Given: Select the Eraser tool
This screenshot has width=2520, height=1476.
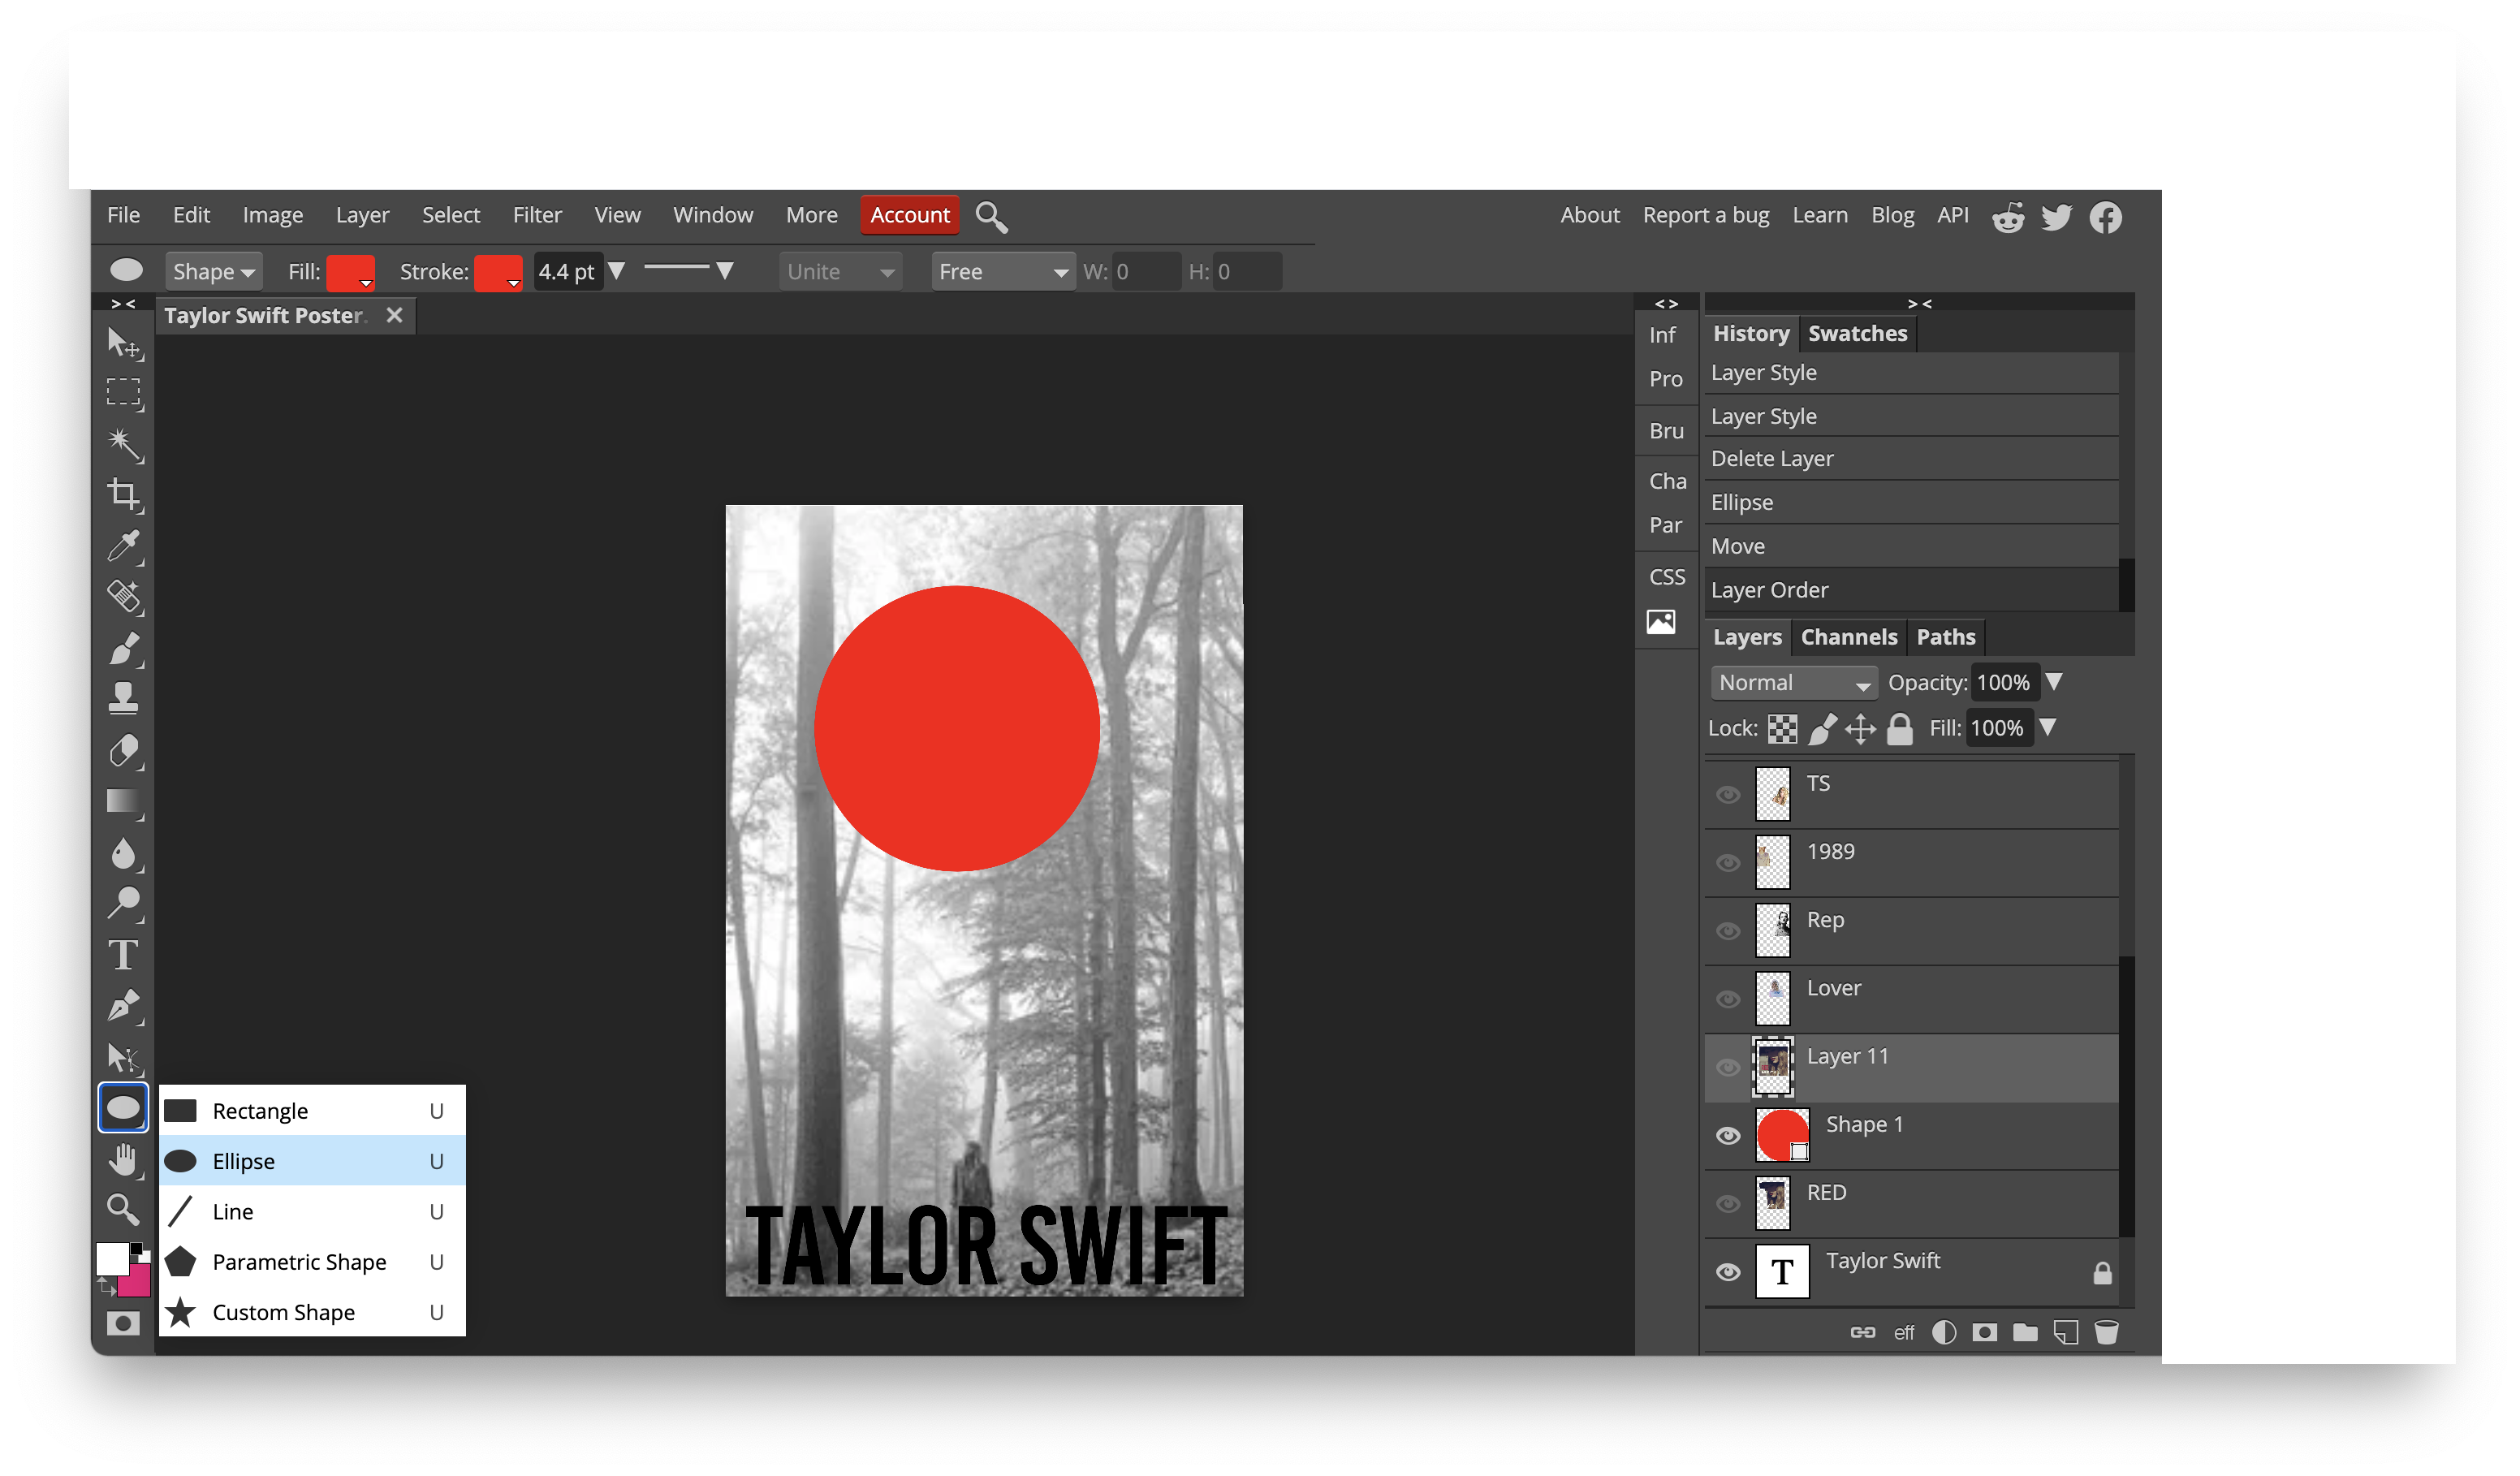Looking at the screenshot, I should pos(124,751).
